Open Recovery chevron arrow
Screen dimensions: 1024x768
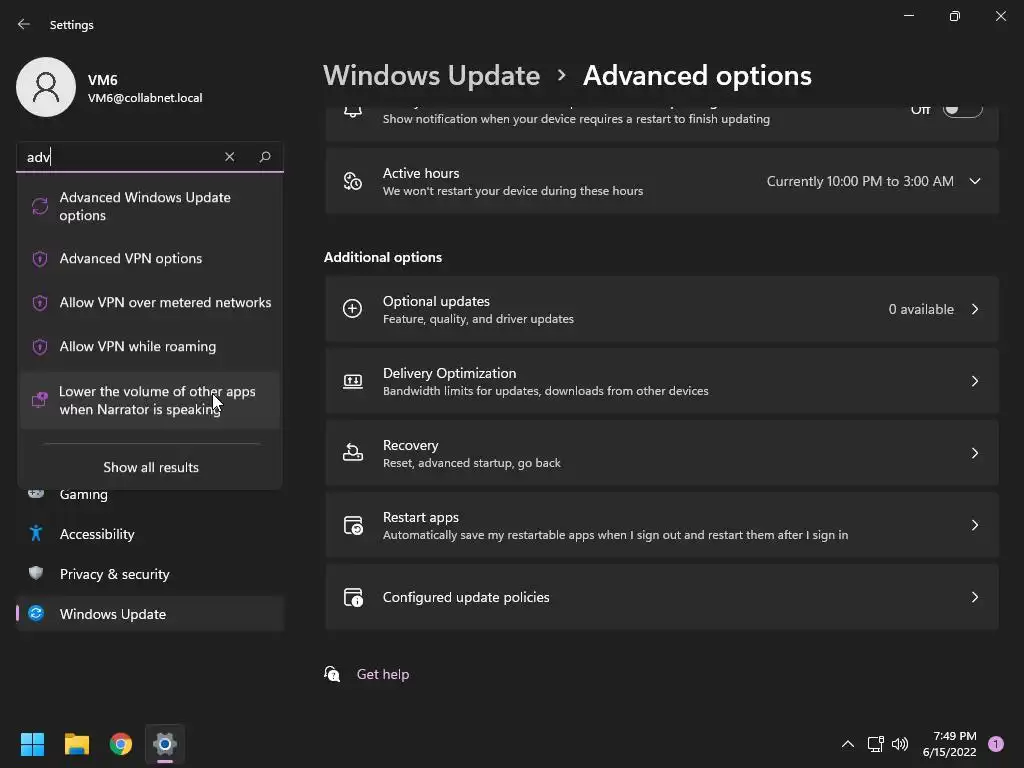(x=974, y=453)
